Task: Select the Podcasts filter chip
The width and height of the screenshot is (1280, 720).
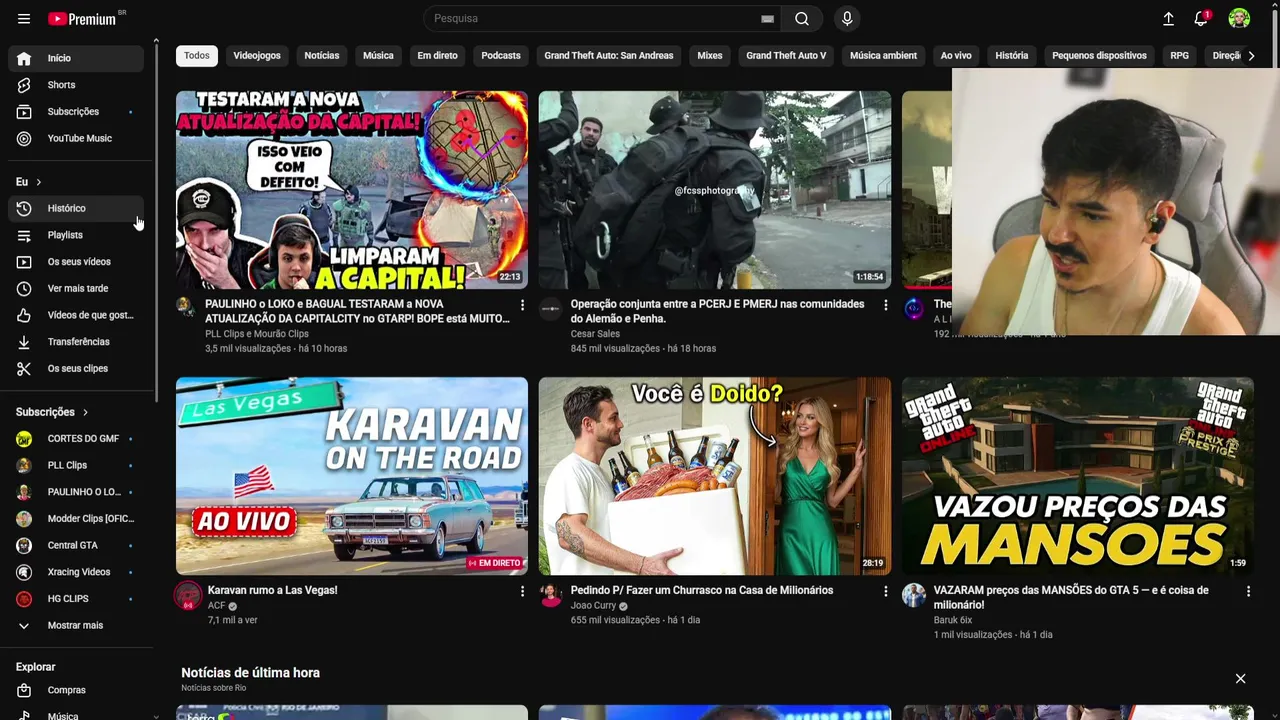Action: [501, 56]
